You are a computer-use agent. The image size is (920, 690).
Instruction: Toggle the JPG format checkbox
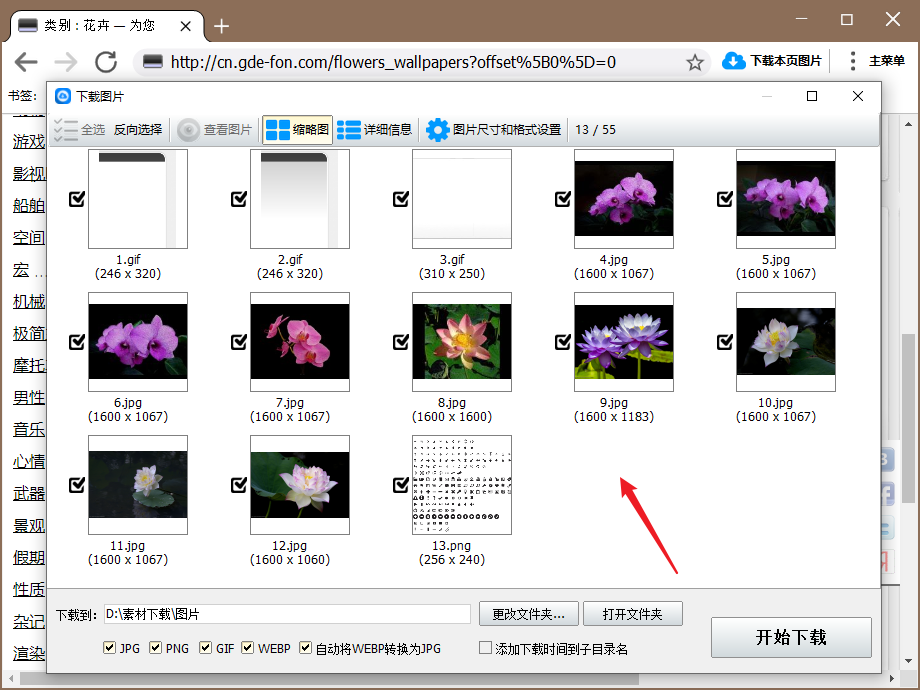109,648
